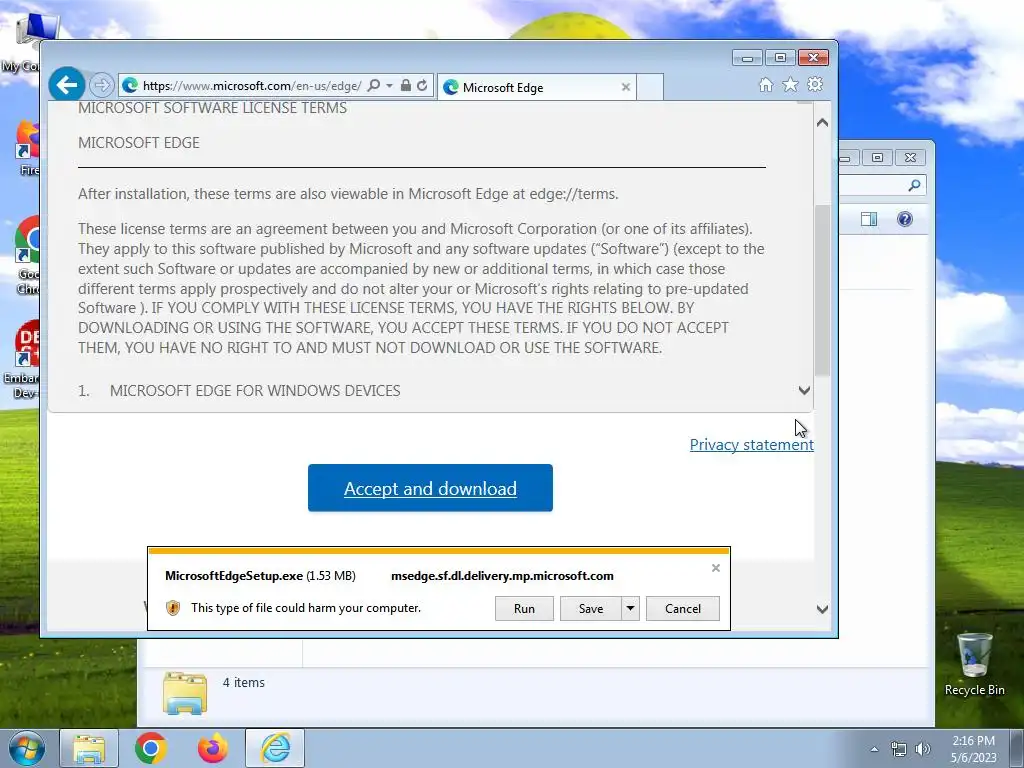Go to Home page icon
Image resolution: width=1024 pixels, height=768 pixels.
766,85
